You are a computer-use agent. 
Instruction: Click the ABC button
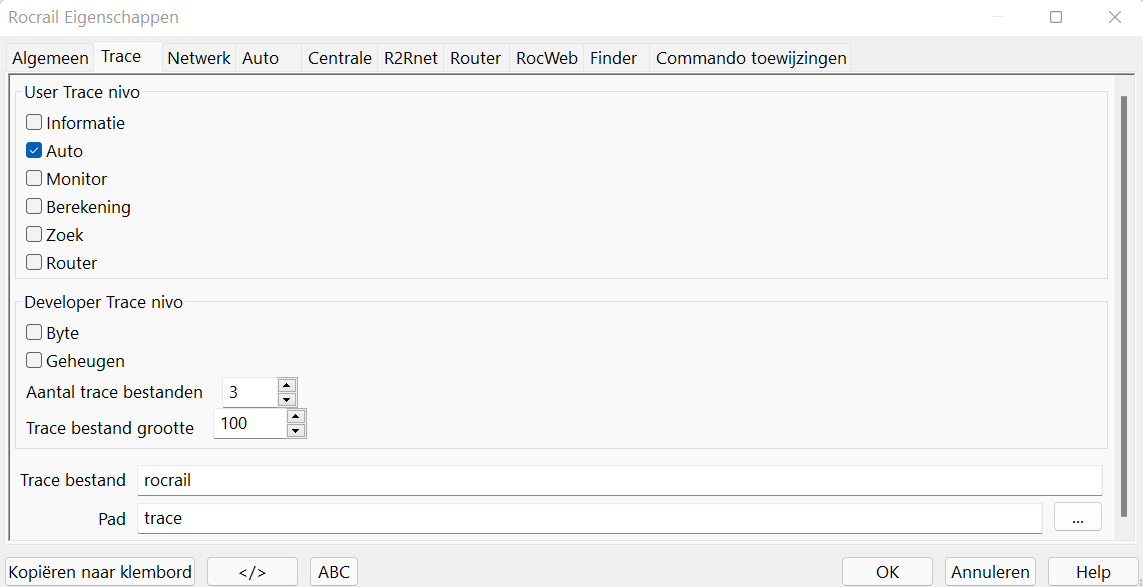[334, 572]
